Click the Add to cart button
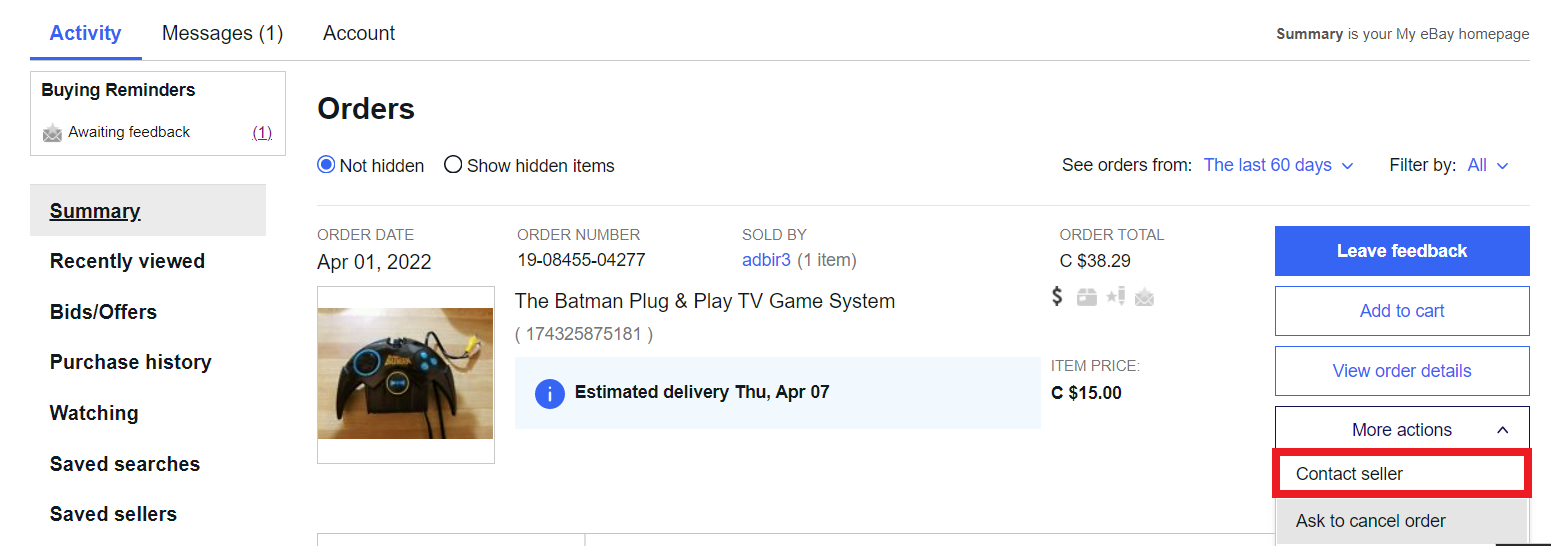 point(1402,311)
